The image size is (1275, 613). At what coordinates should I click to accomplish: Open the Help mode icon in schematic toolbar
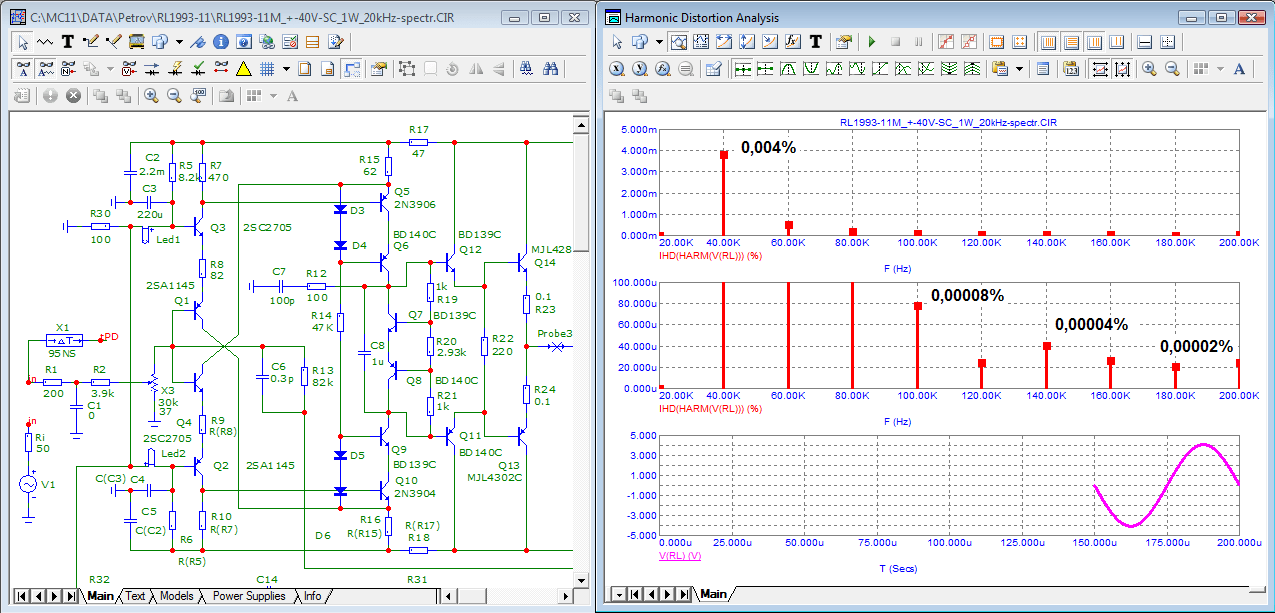point(244,42)
